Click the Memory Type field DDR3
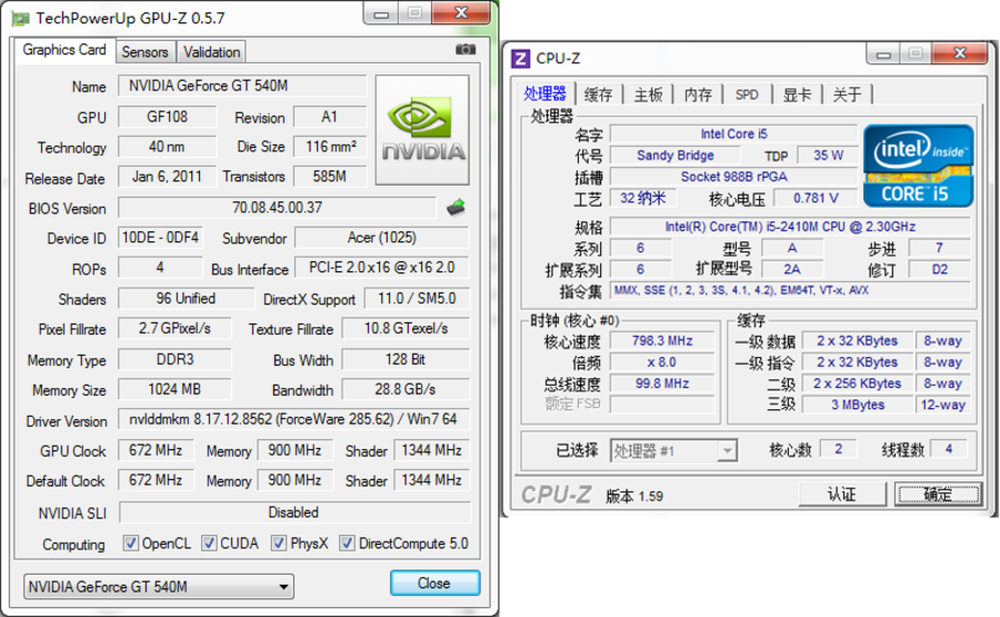This screenshot has height=617, width=1000. (x=175, y=359)
